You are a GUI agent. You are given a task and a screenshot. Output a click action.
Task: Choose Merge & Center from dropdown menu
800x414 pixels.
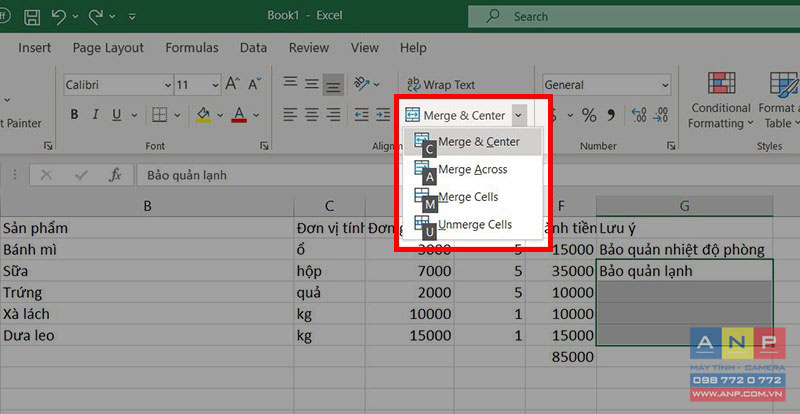[x=472, y=141]
